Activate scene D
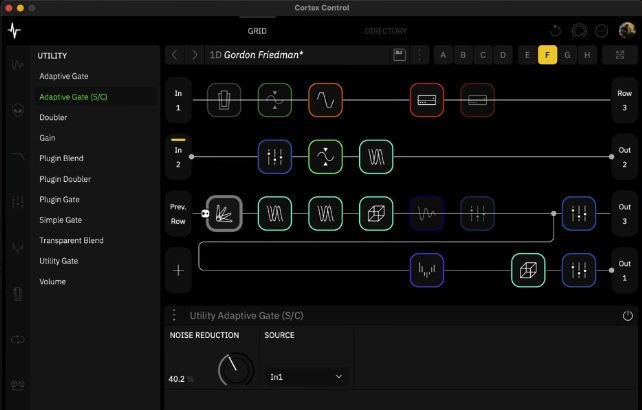Viewport: 642px width, 410px height. point(503,55)
